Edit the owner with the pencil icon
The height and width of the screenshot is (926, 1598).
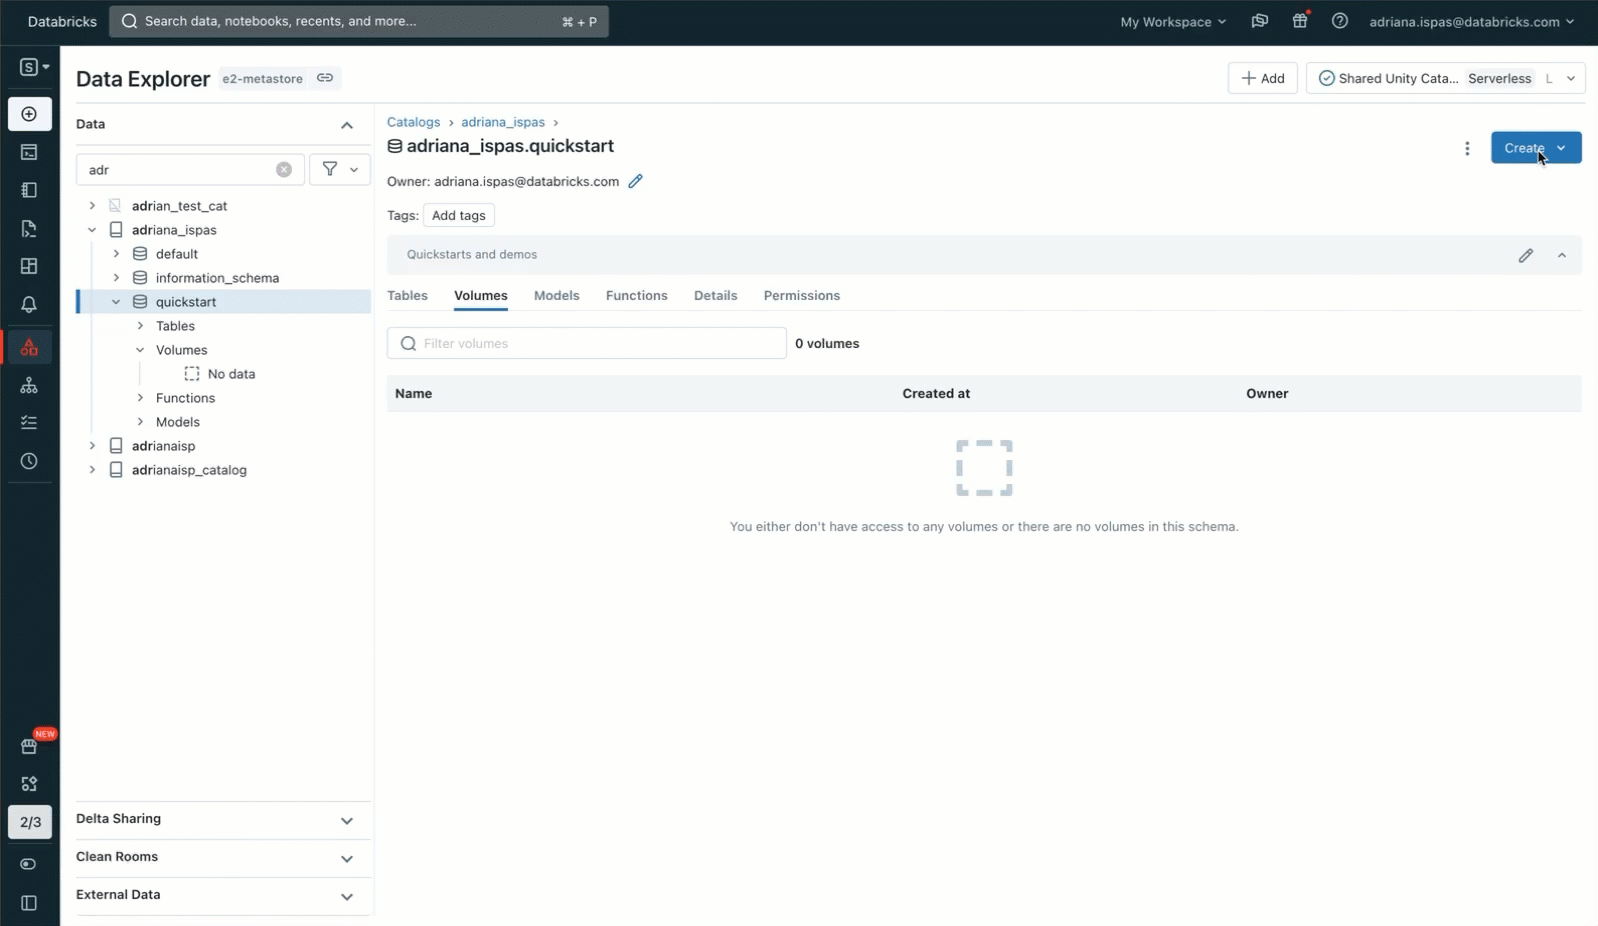(635, 181)
